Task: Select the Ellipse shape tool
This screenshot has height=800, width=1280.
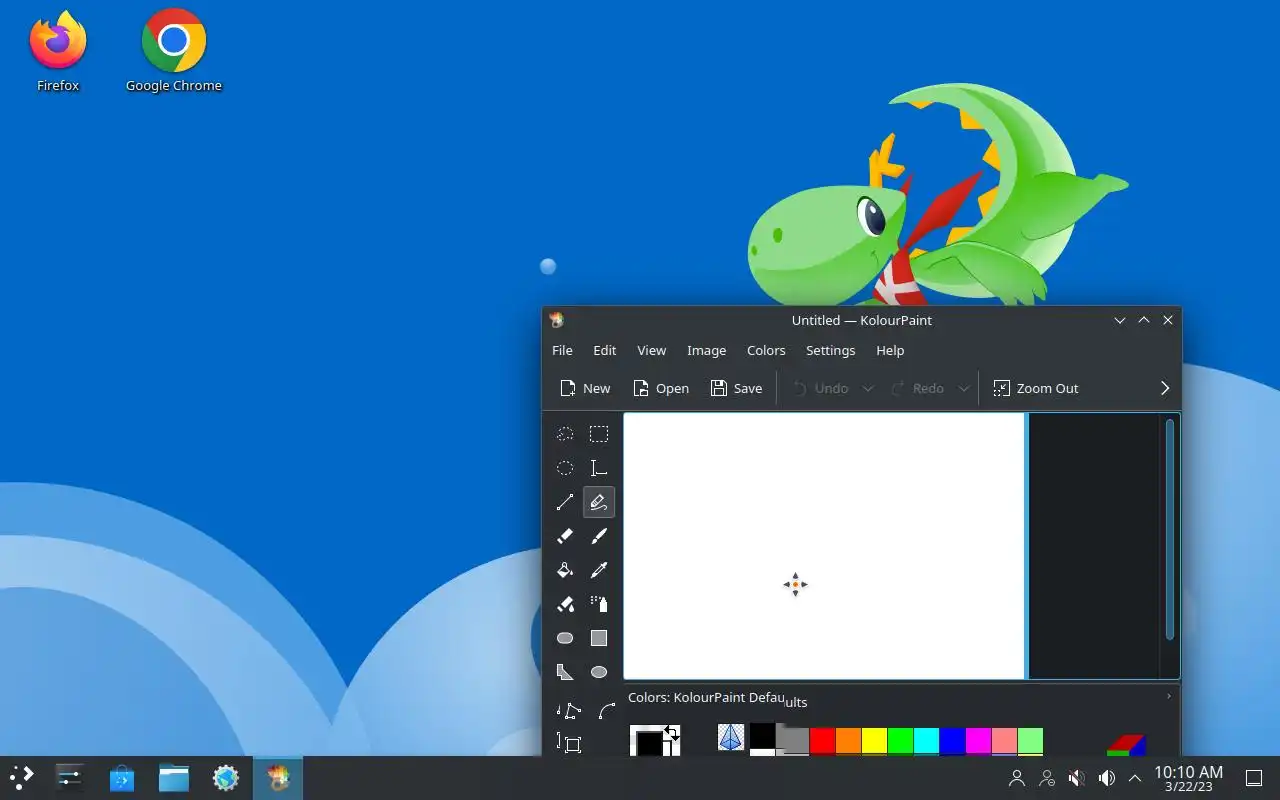Action: pos(599,672)
